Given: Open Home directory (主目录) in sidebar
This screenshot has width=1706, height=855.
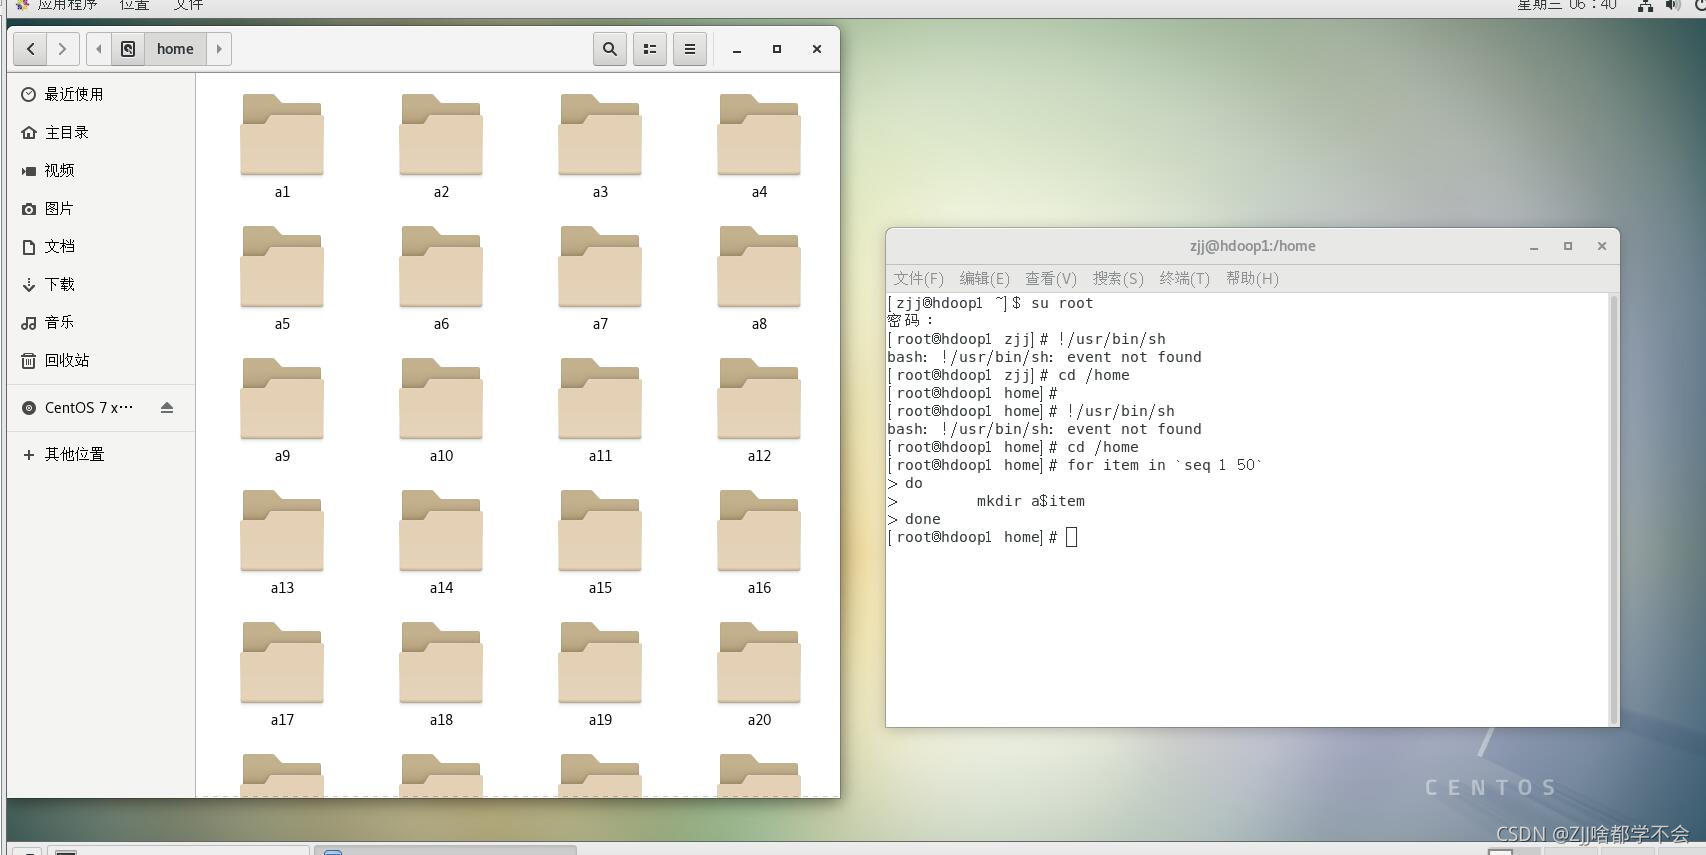Looking at the screenshot, I should click(101, 132).
